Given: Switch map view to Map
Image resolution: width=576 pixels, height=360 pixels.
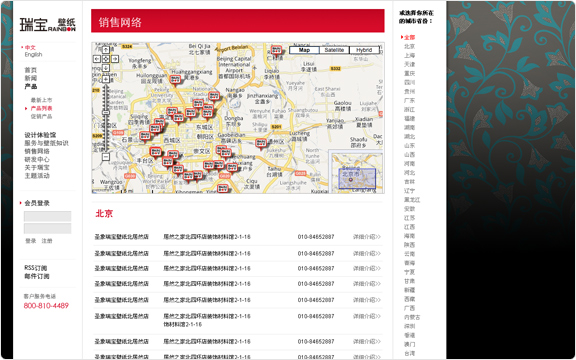Looking at the screenshot, I should [x=304, y=50].
